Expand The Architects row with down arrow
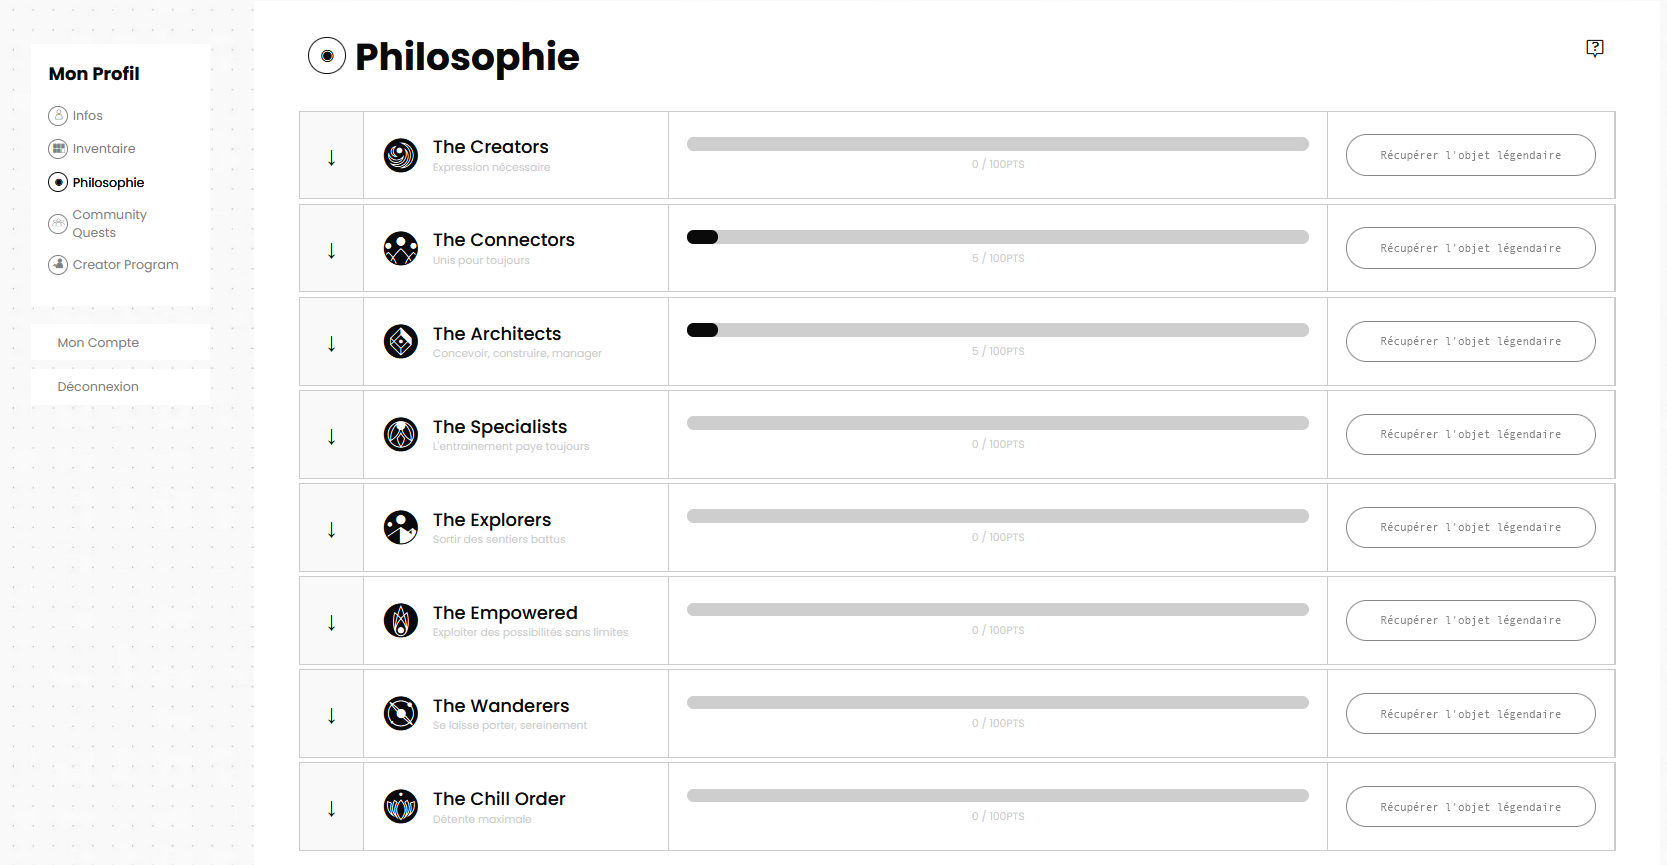 tap(332, 343)
